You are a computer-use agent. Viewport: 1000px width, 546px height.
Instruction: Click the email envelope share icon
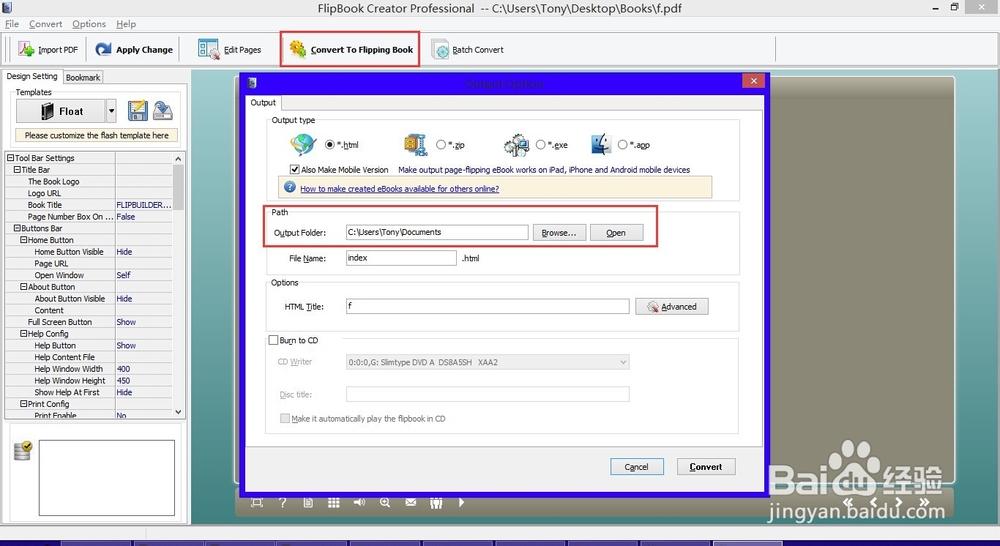tap(411, 503)
